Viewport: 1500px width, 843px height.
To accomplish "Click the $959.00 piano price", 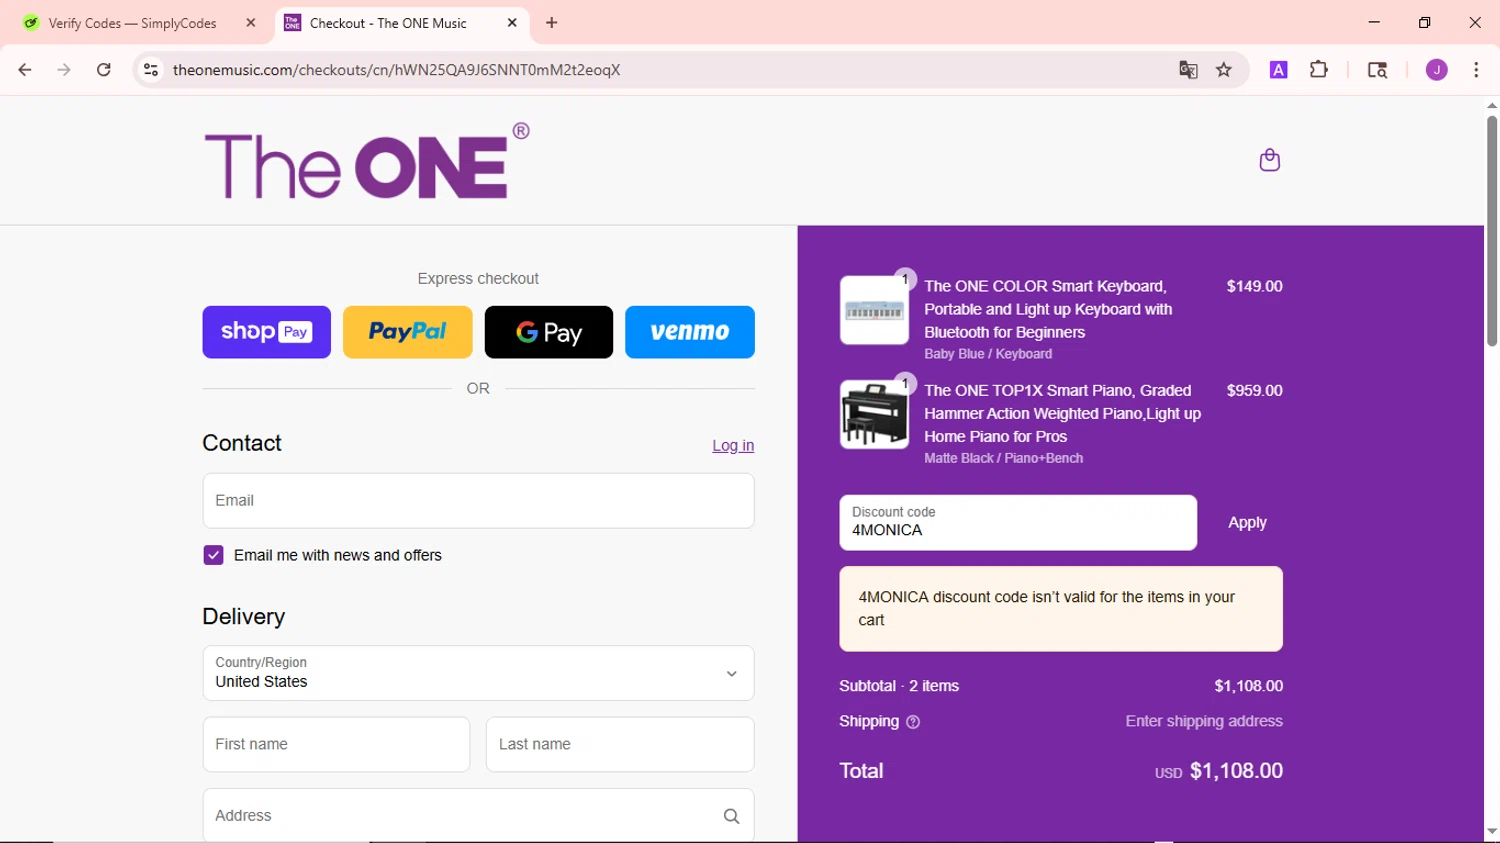I will click(x=1254, y=391).
